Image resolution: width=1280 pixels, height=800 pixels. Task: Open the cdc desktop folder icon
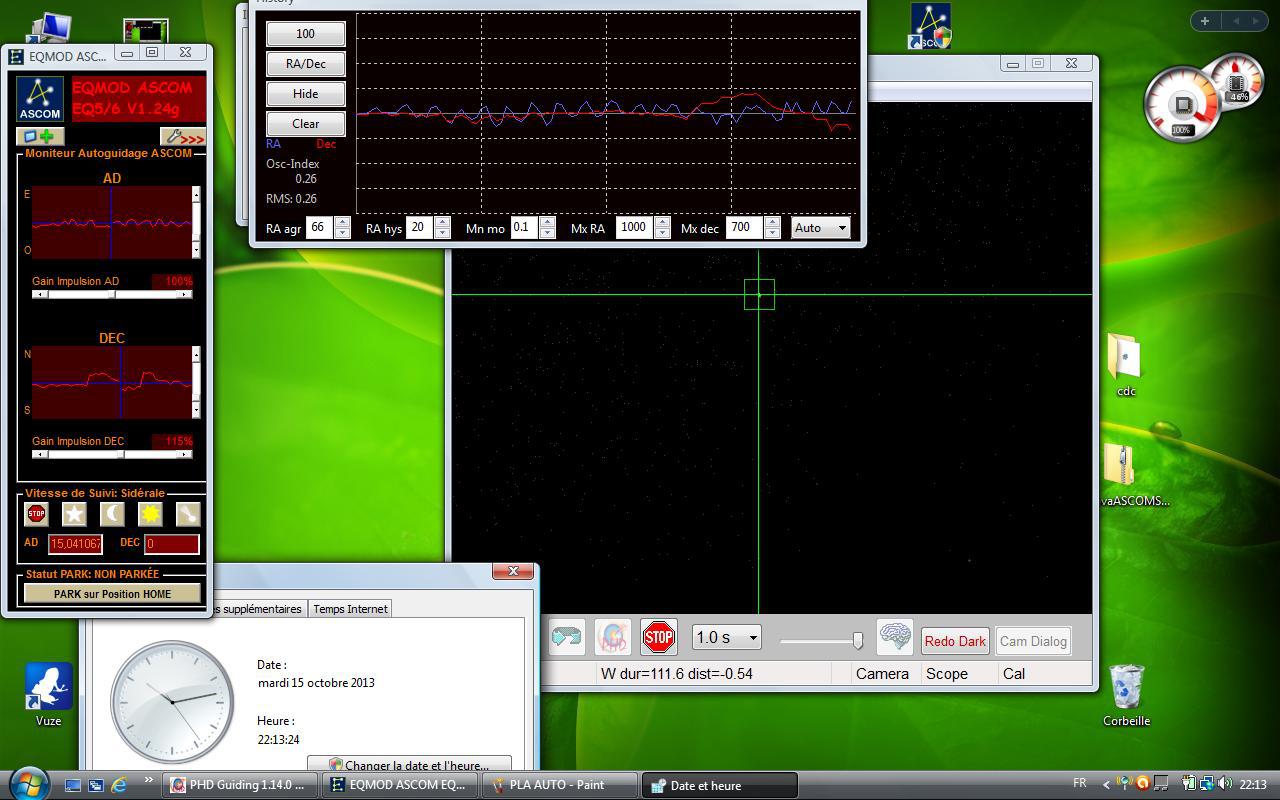[1126, 357]
